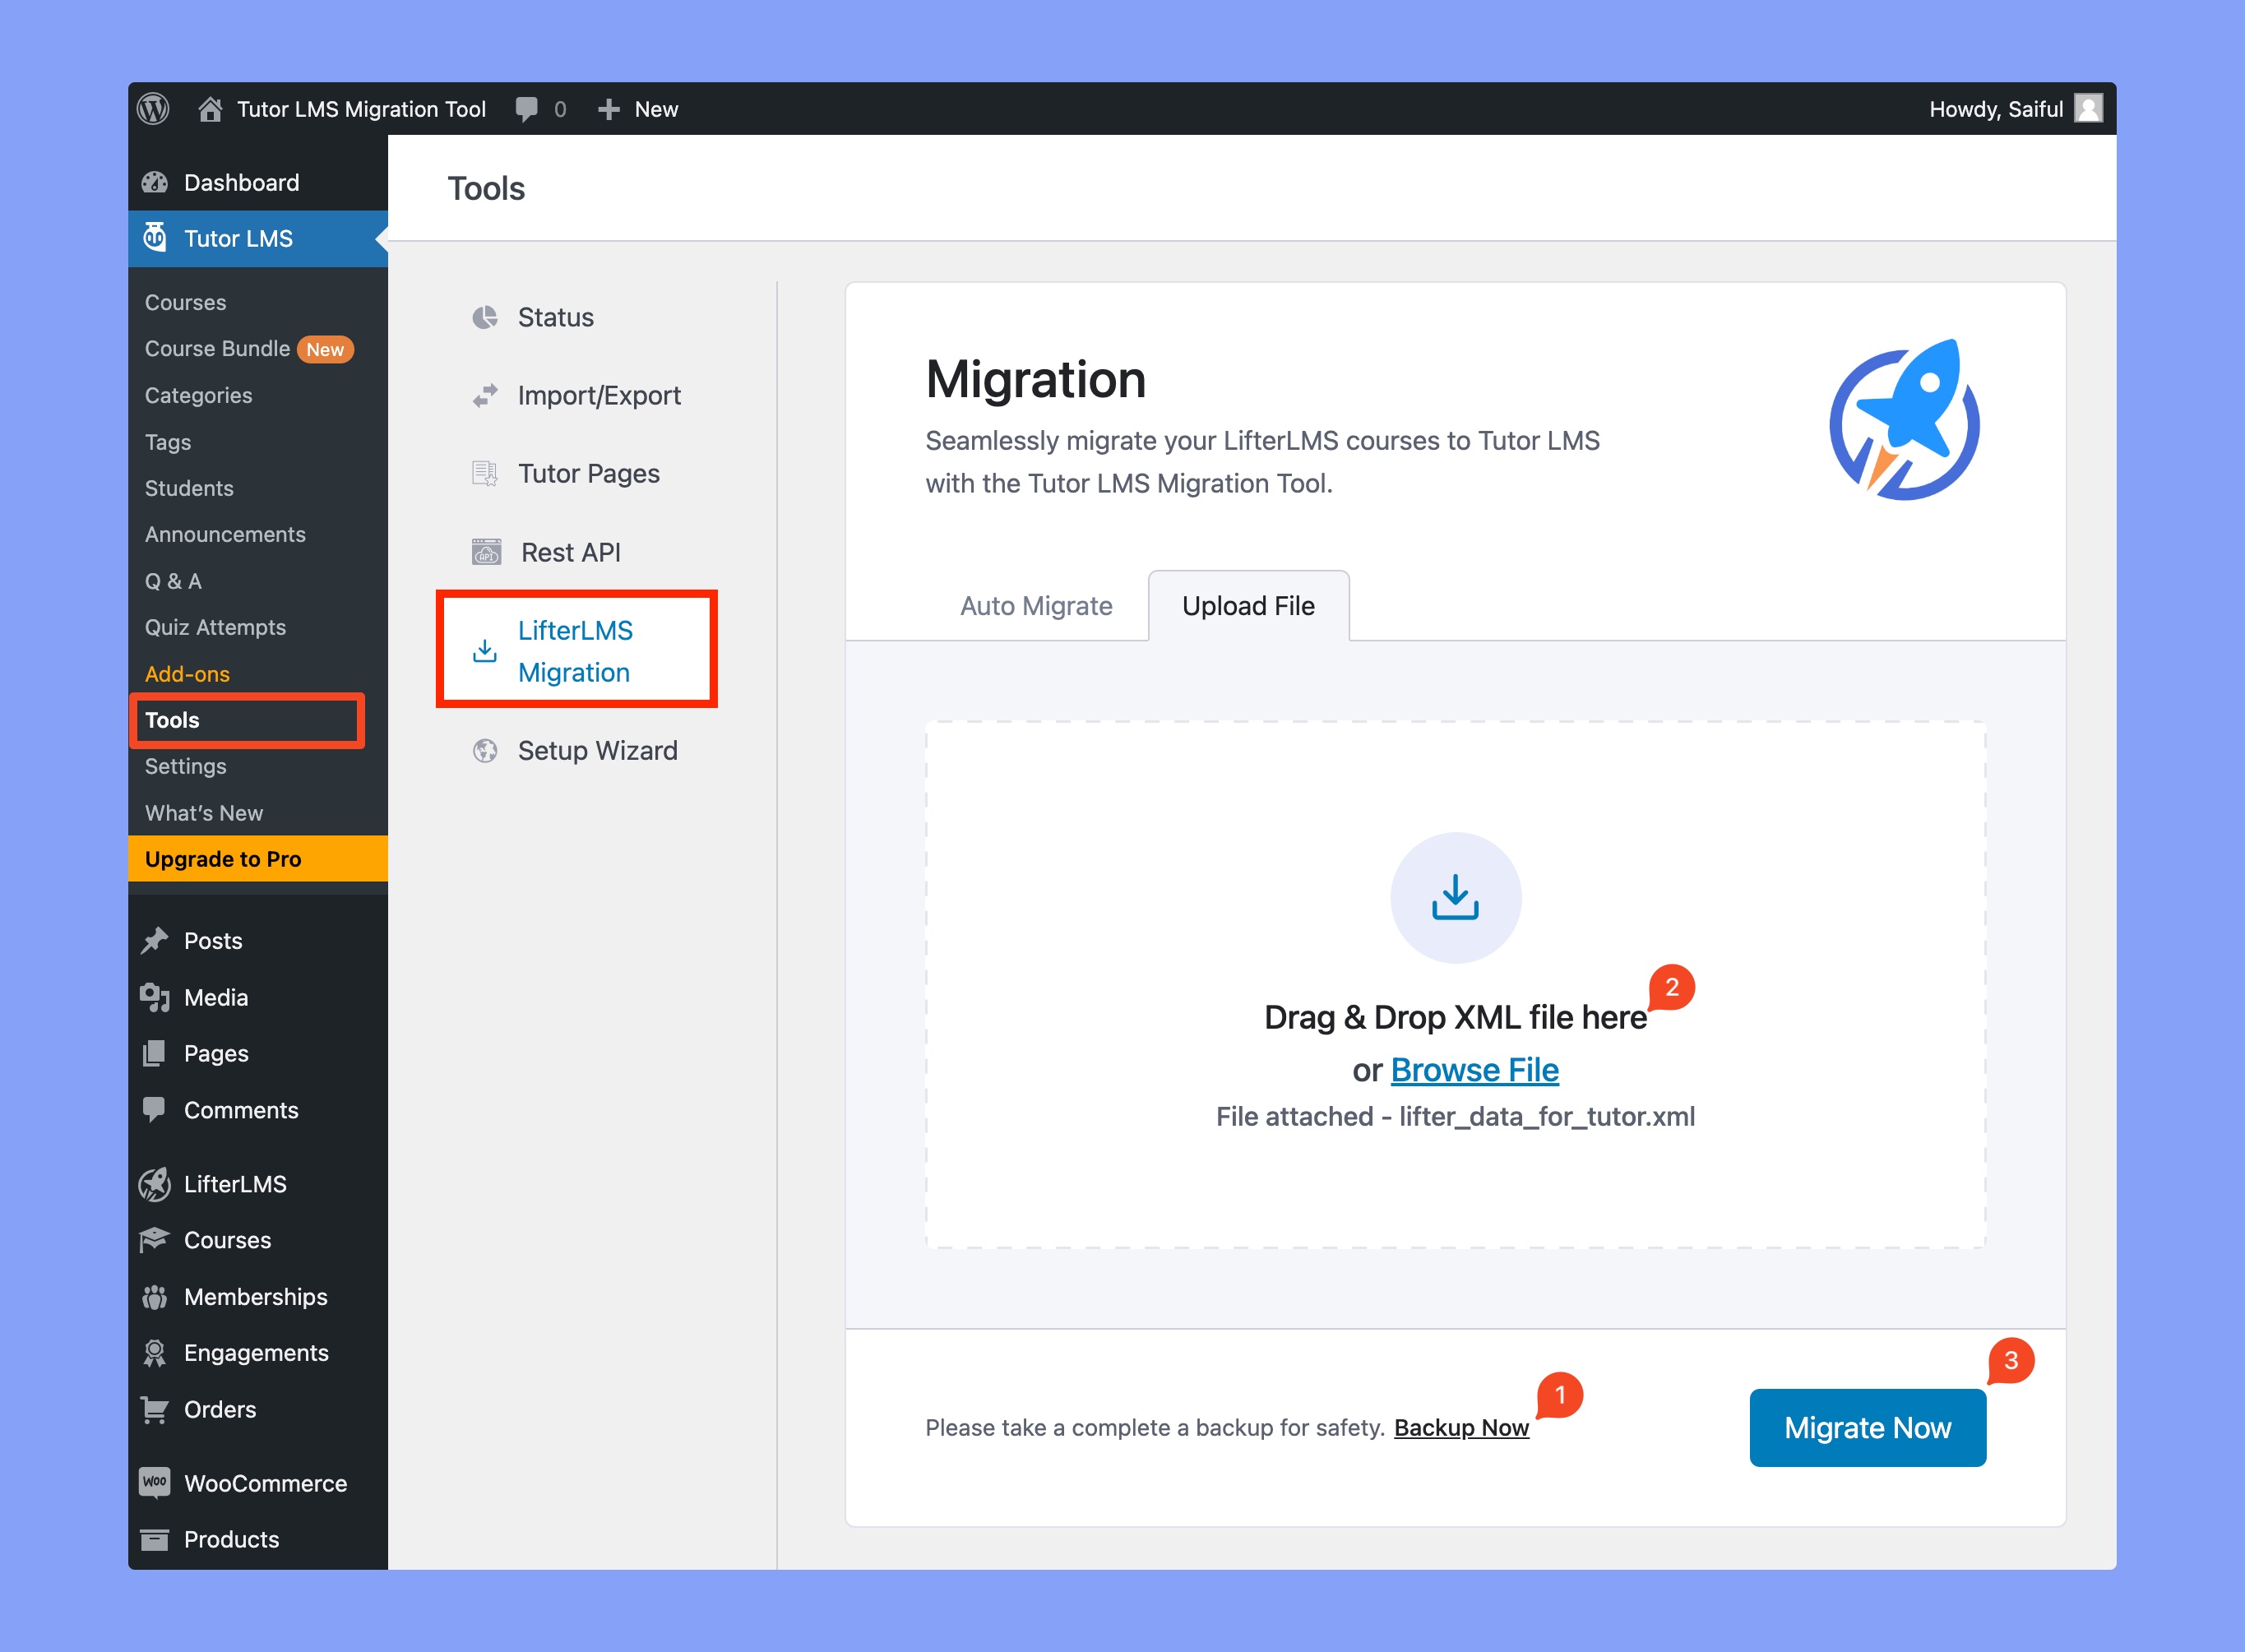Open Students submenu item

pyautogui.click(x=189, y=488)
